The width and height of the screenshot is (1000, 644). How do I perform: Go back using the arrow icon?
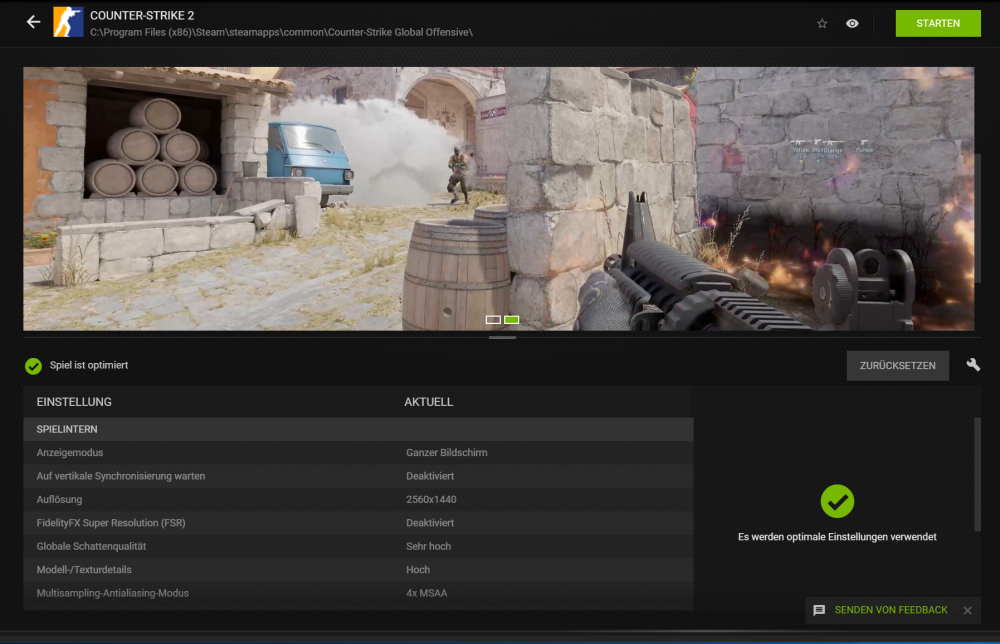(x=33, y=22)
